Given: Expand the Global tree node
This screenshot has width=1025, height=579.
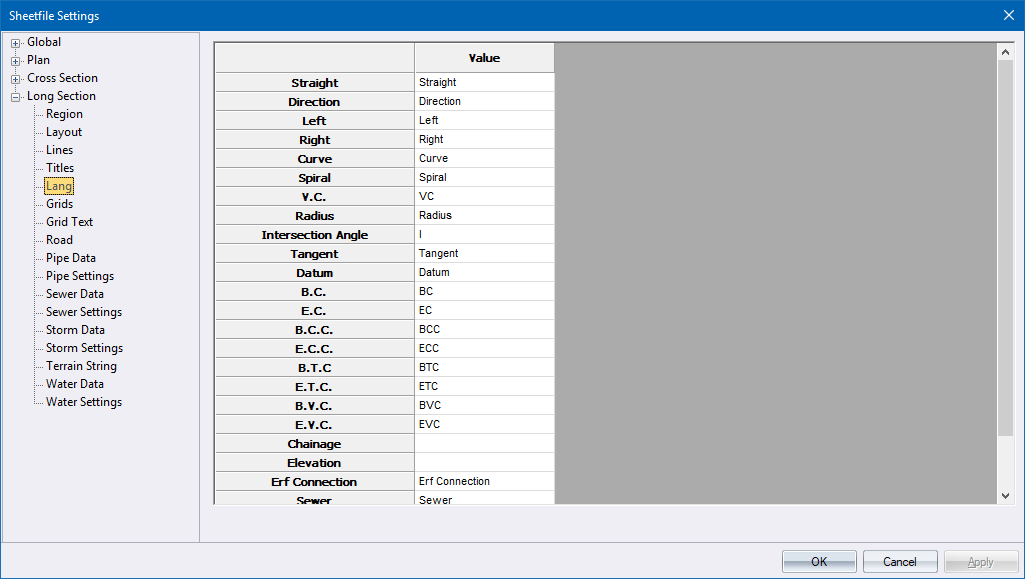Looking at the screenshot, I should [x=16, y=43].
